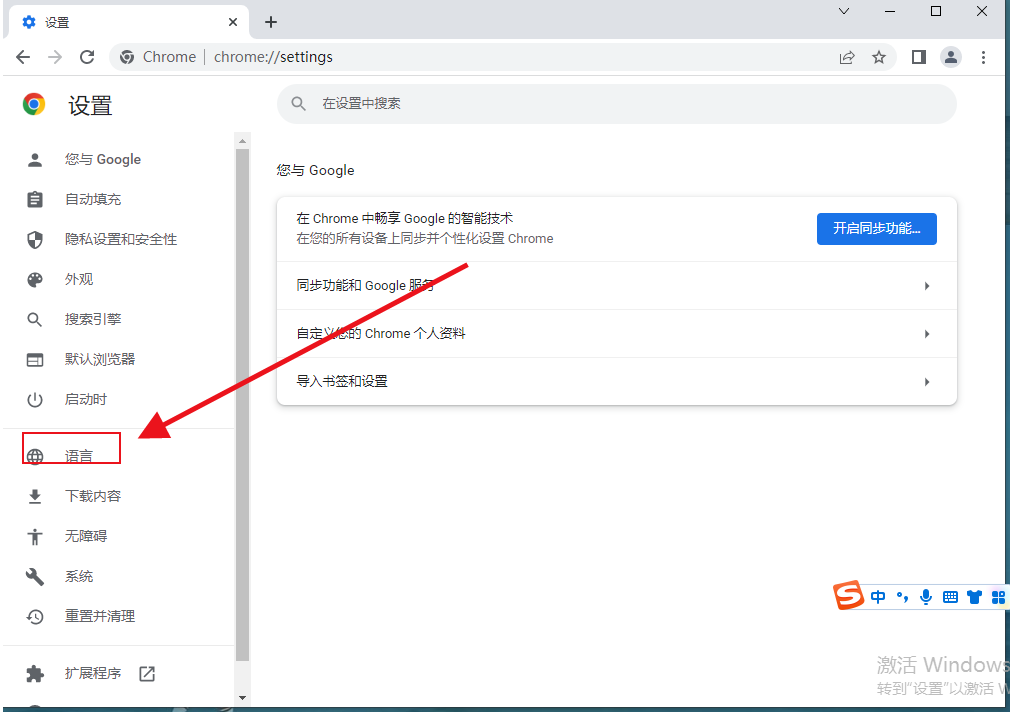Click the Chrome site info icon in address bar
The width and height of the screenshot is (1010, 712).
point(127,57)
